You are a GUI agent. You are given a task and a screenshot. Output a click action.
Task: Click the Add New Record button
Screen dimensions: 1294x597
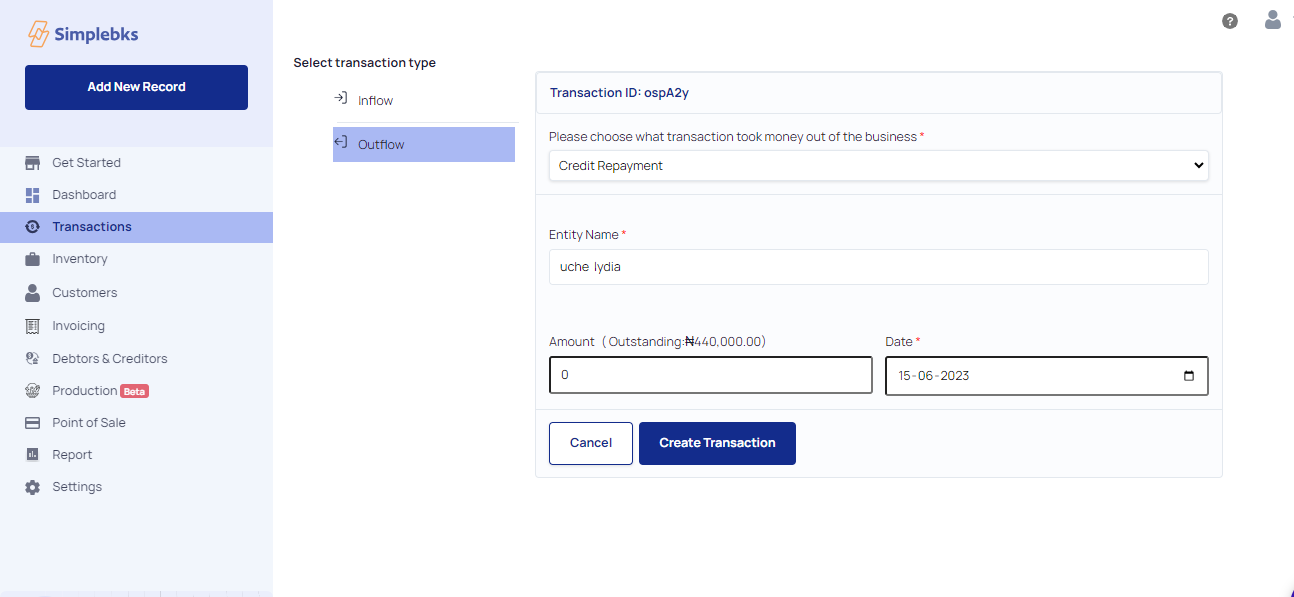click(136, 87)
